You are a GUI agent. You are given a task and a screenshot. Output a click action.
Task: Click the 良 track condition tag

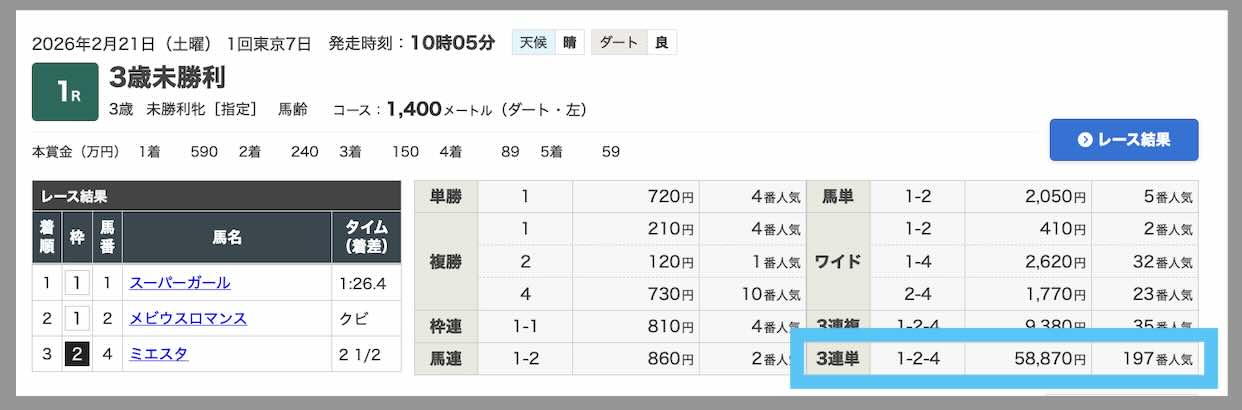point(661,43)
